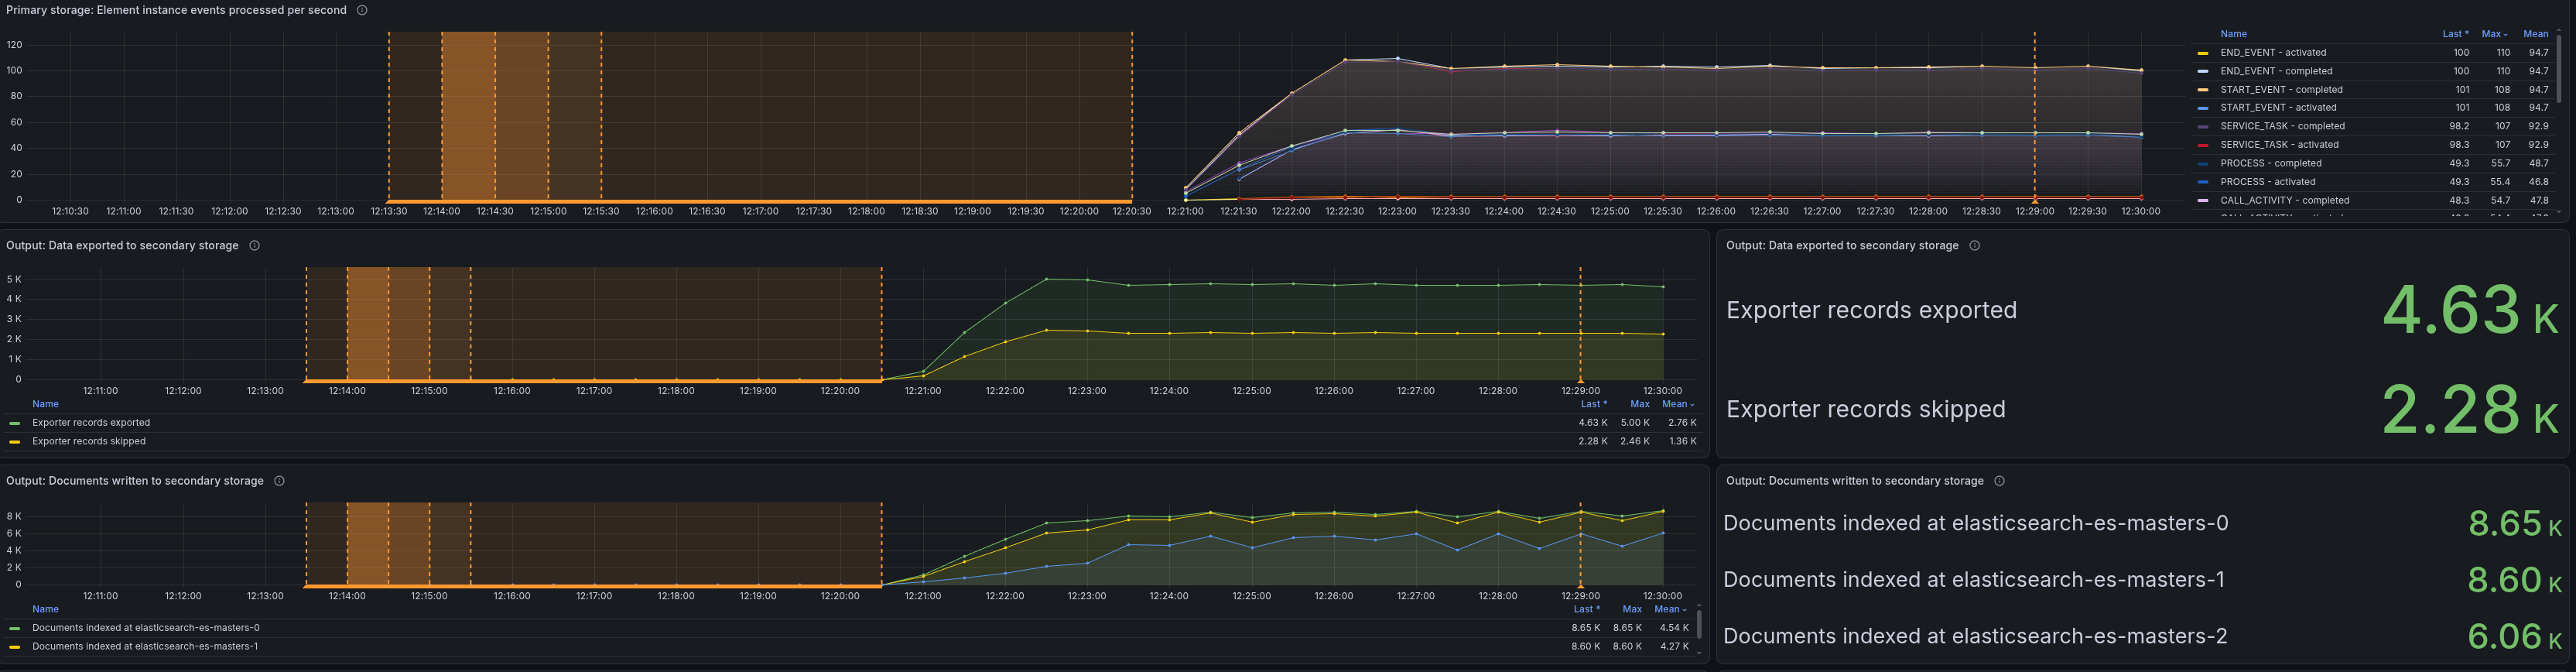This screenshot has width=2576, height=672.
Task: Sort element events legend by Last
Action: [x=2455, y=34]
